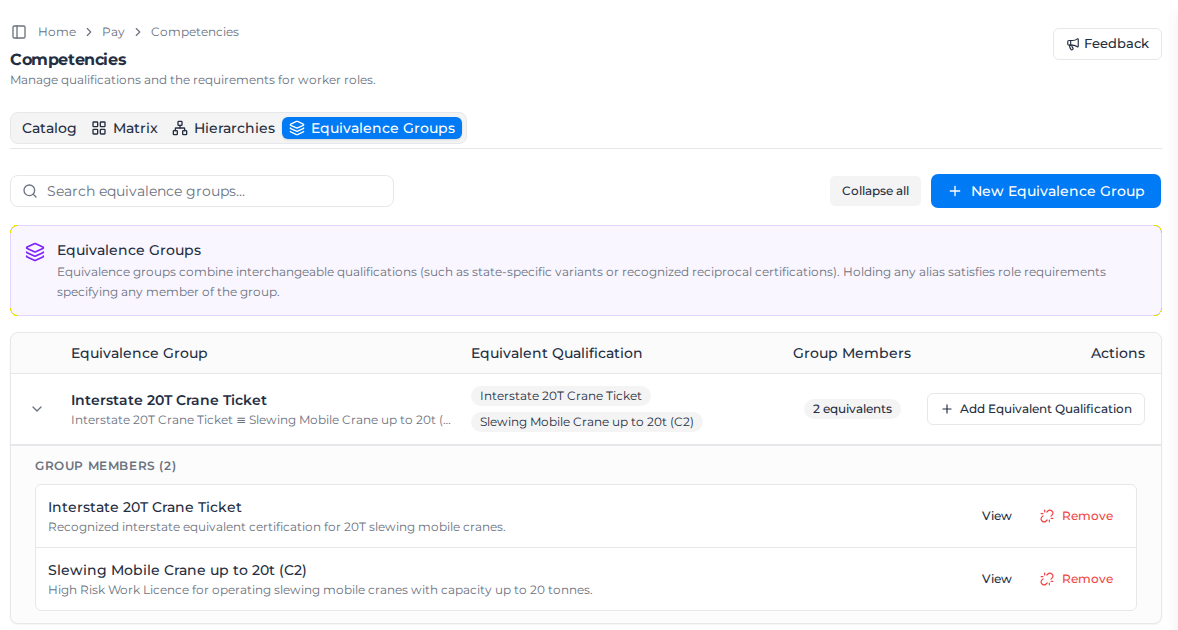
Task: Click the Equivalent Qualification column header
Action: pos(557,354)
